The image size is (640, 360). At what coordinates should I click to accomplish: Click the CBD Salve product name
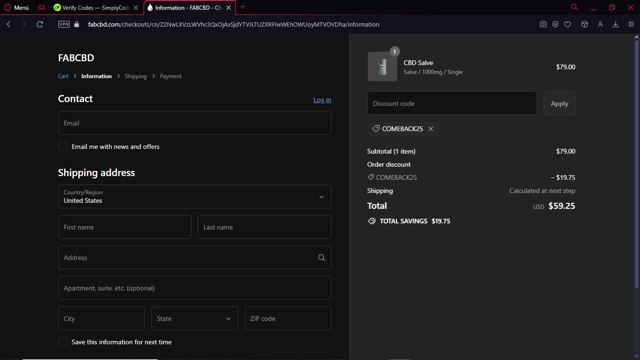(418, 62)
